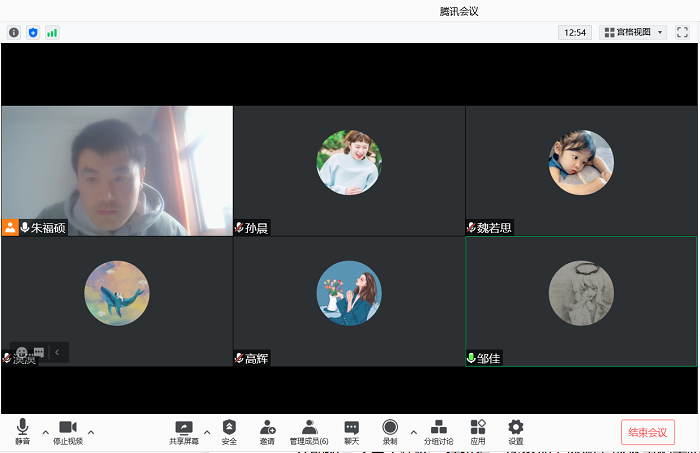Open the 聊天 chat panel
The width and height of the screenshot is (700, 453).
tap(351, 431)
